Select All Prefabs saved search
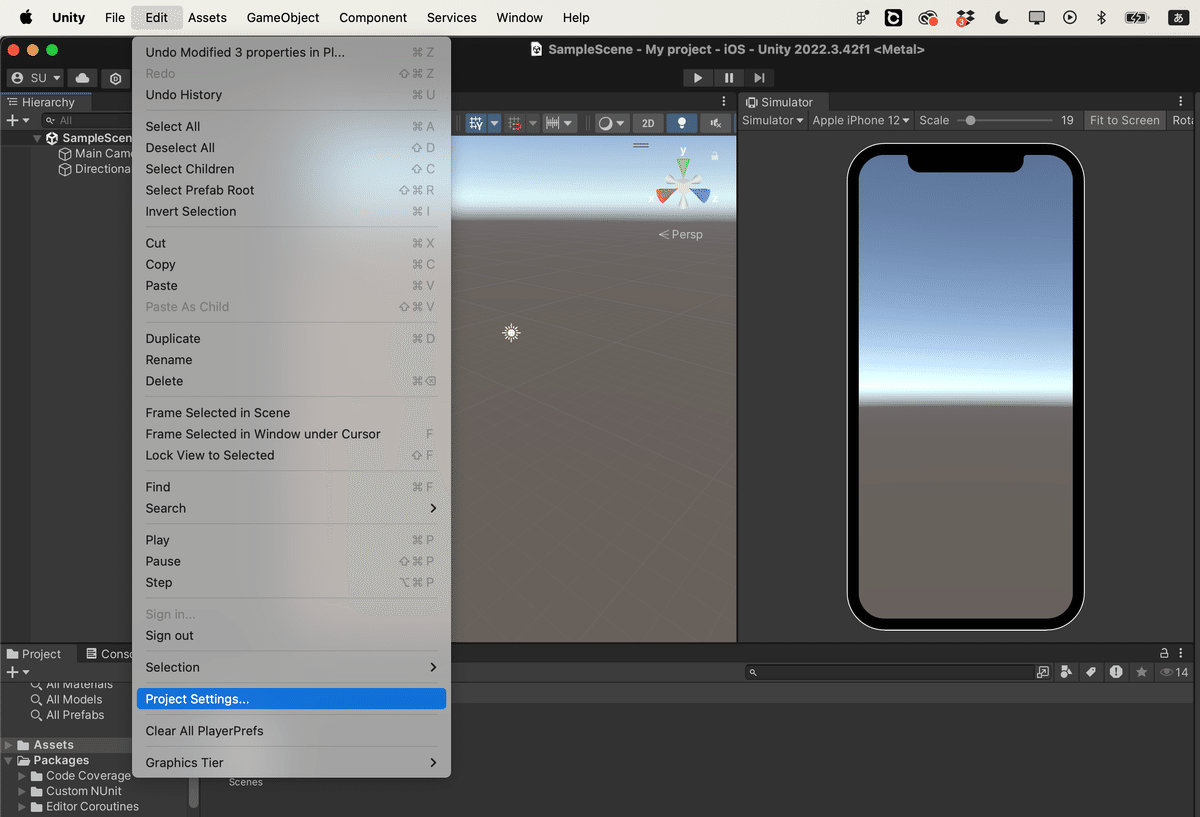 point(67,715)
